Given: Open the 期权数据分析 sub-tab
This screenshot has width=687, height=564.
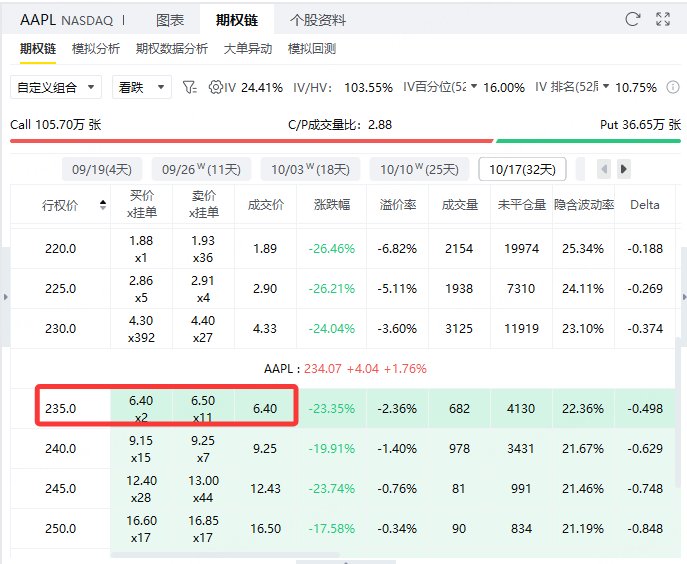Looking at the screenshot, I should [x=172, y=49].
